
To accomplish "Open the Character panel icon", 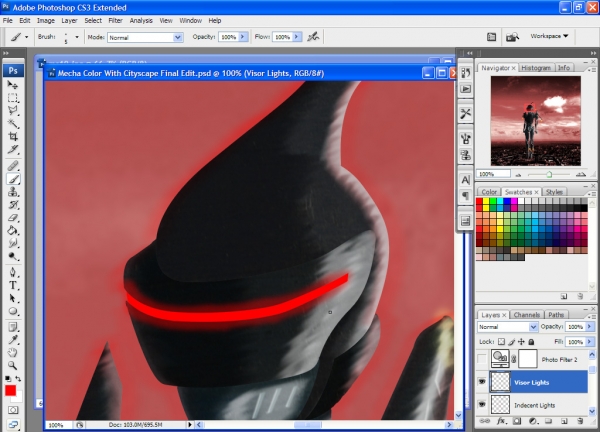I will 465,180.
